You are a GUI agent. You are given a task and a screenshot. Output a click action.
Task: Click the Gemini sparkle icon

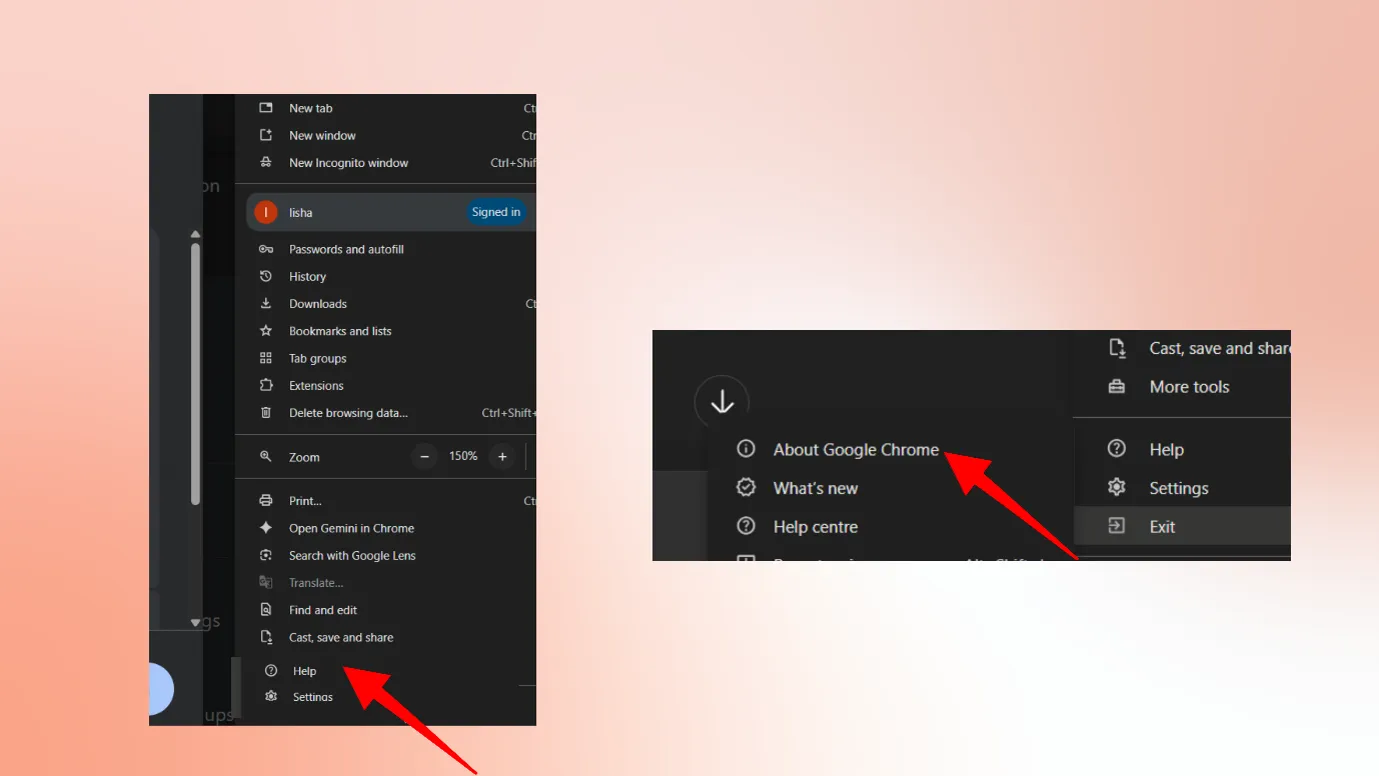266,528
